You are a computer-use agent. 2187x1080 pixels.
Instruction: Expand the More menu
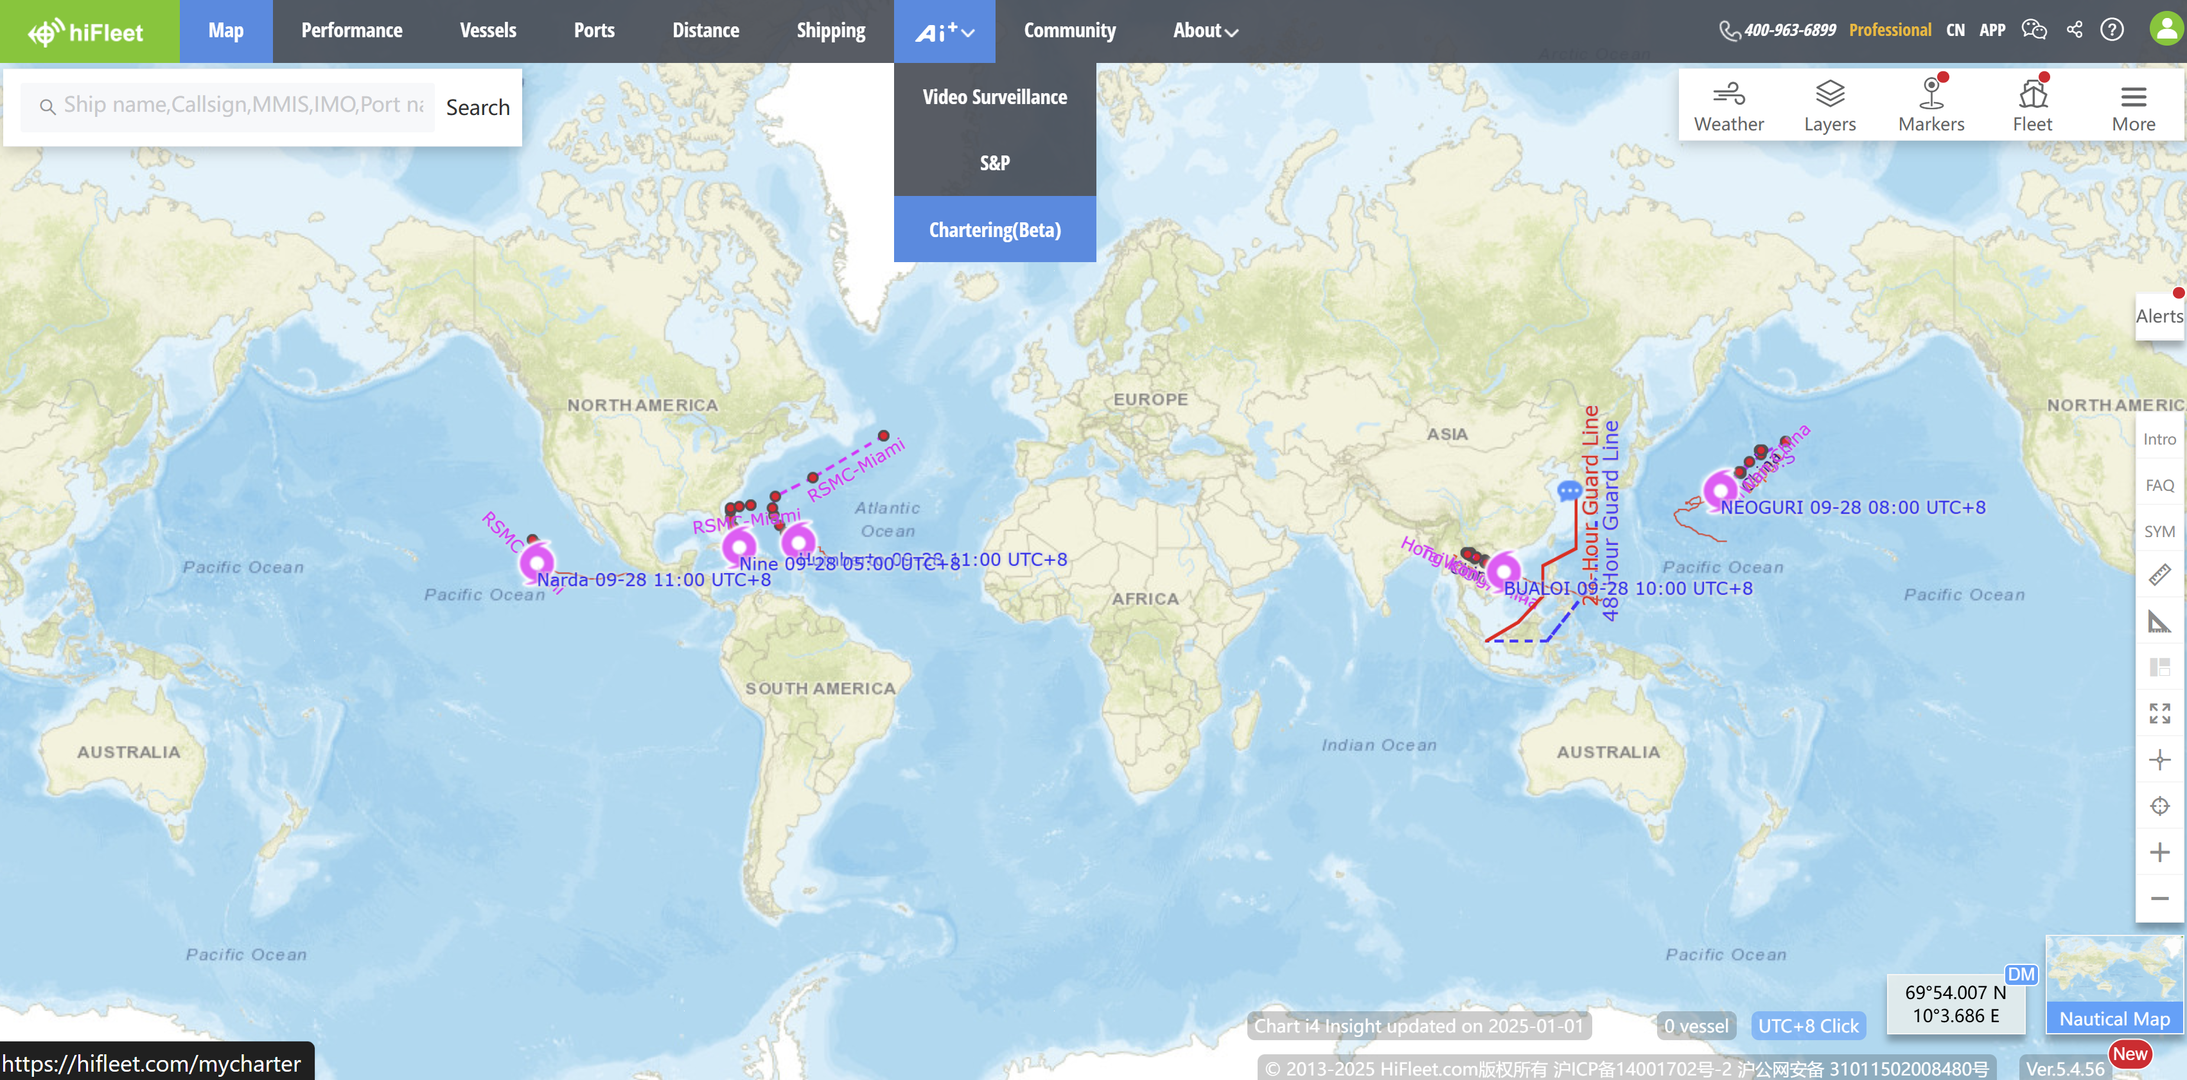coord(2133,105)
